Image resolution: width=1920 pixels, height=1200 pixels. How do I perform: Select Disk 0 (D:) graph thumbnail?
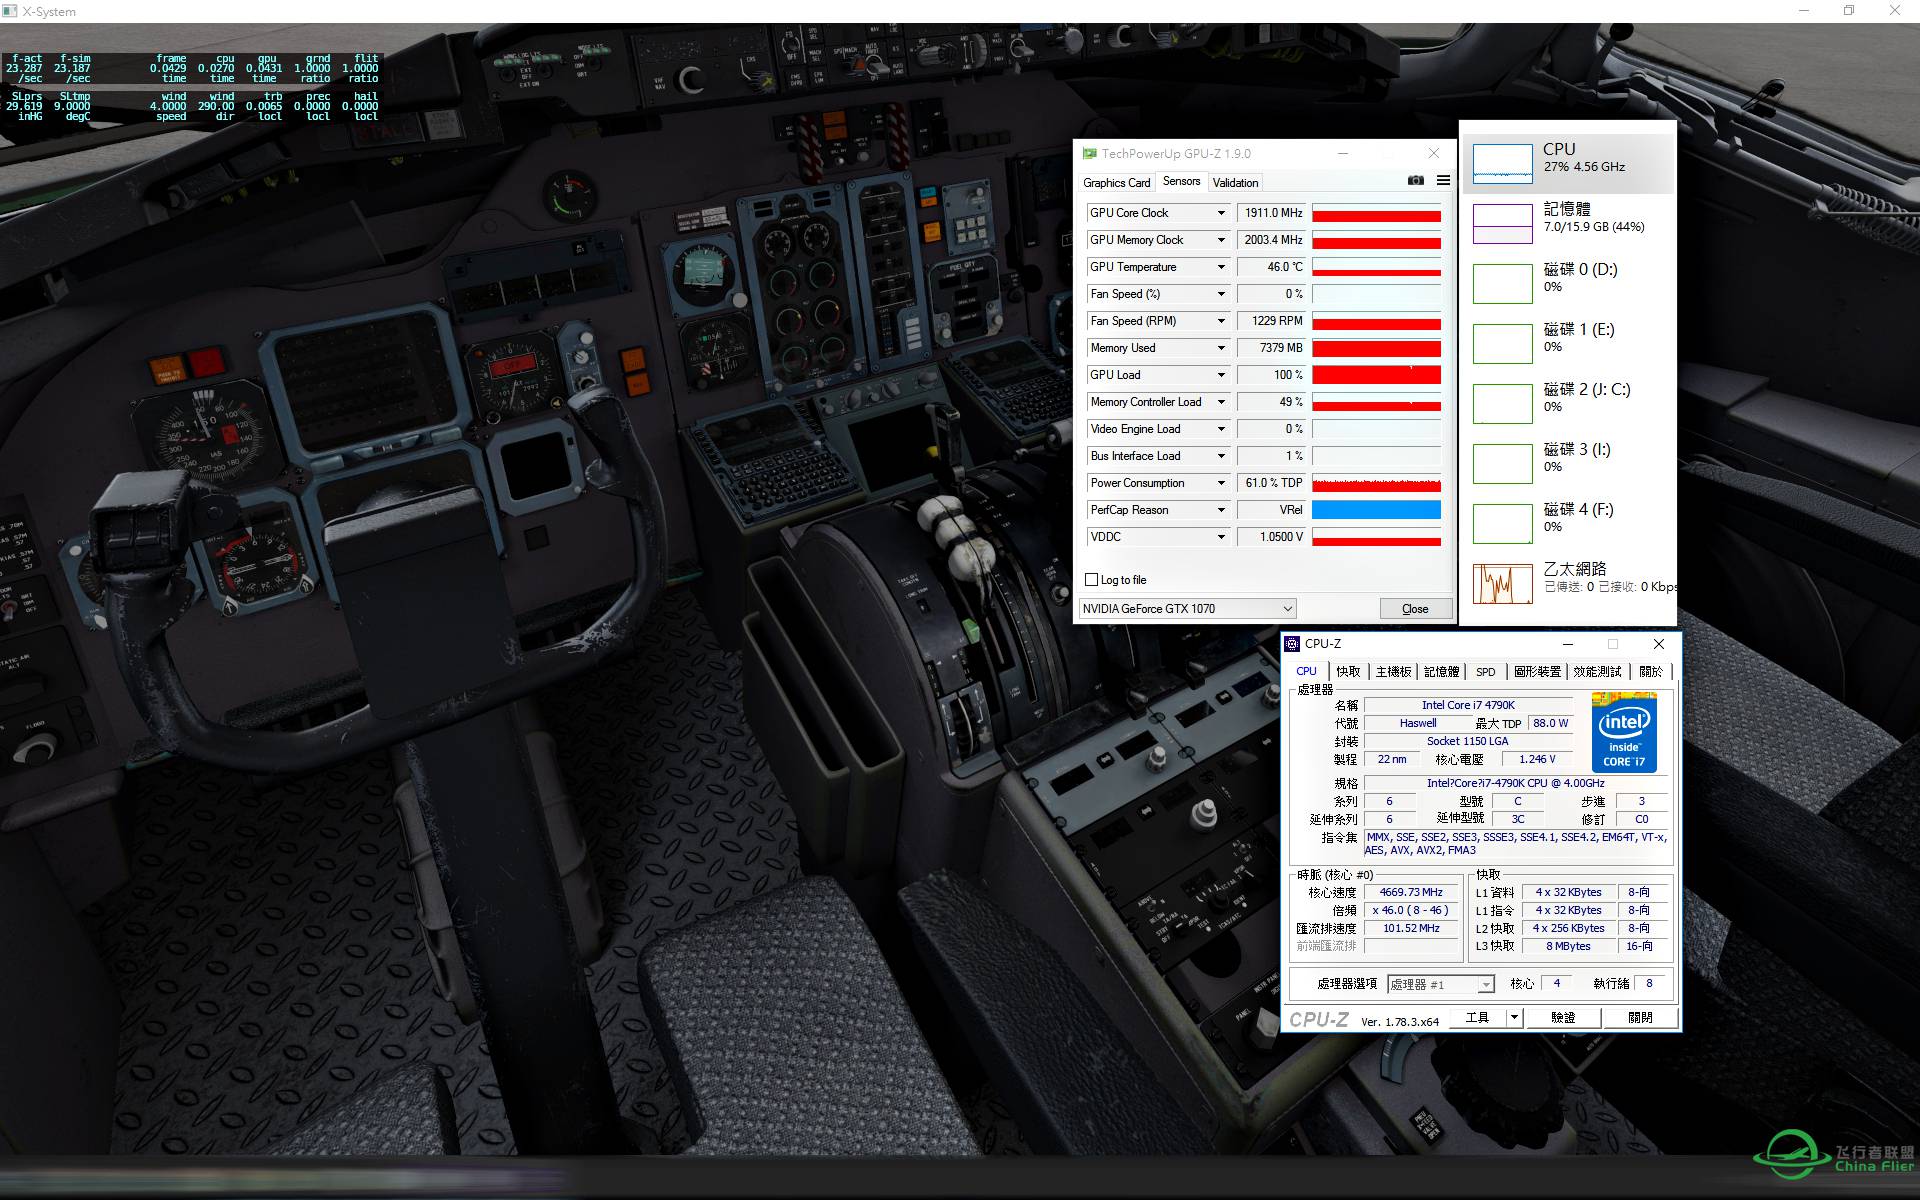tap(1502, 283)
